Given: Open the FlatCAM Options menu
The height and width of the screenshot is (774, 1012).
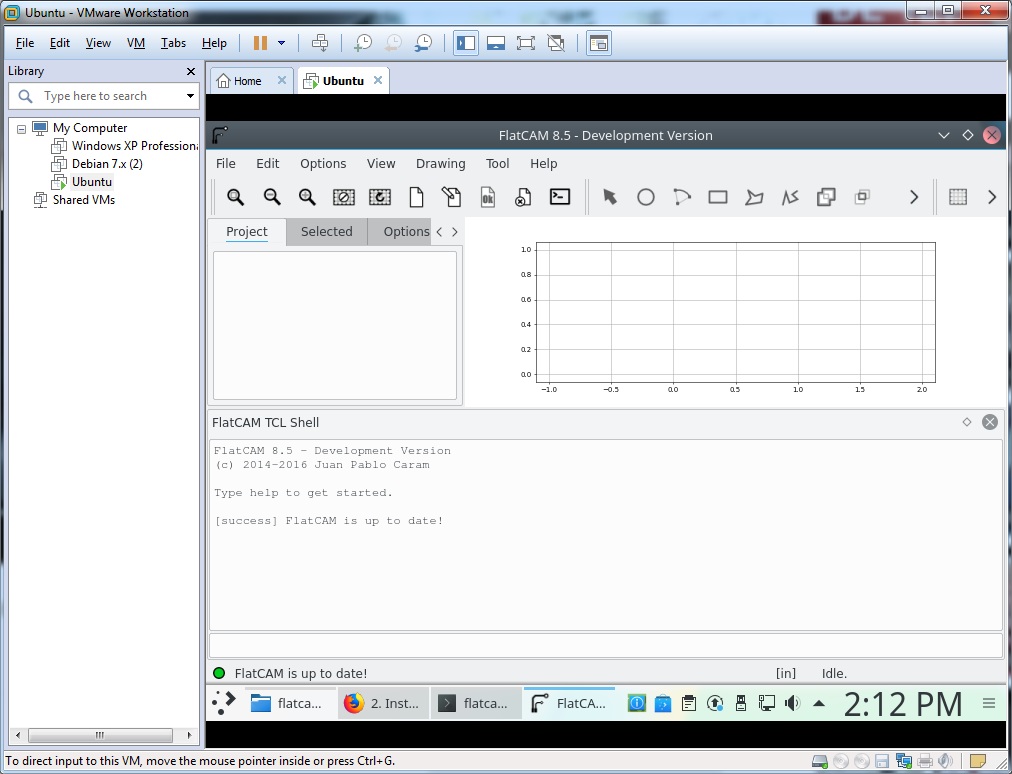Looking at the screenshot, I should coord(323,163).
